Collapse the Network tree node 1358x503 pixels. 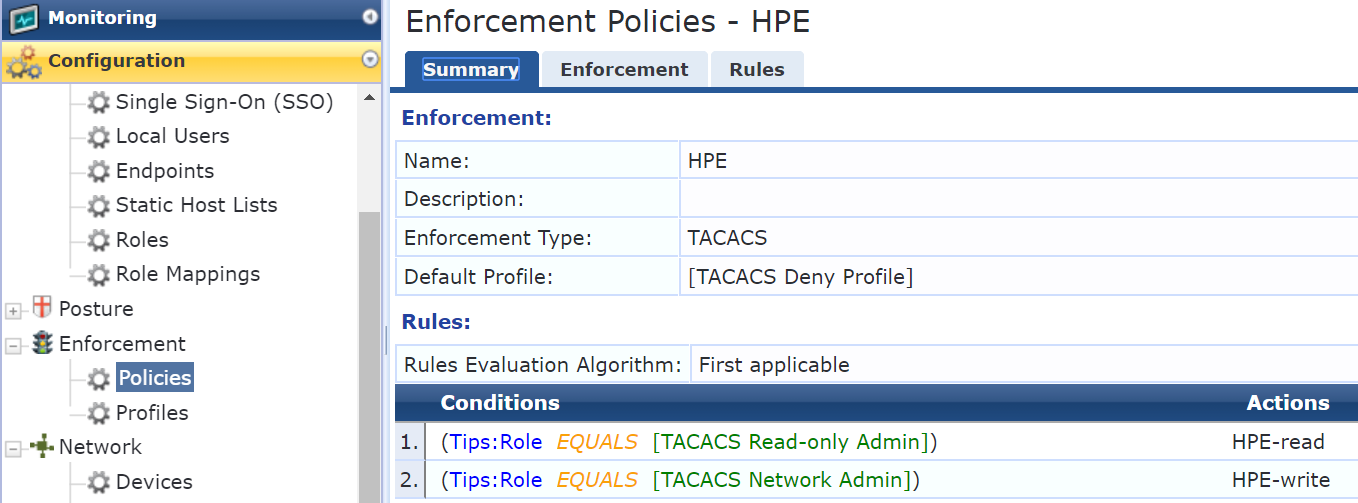coord(13,448)
